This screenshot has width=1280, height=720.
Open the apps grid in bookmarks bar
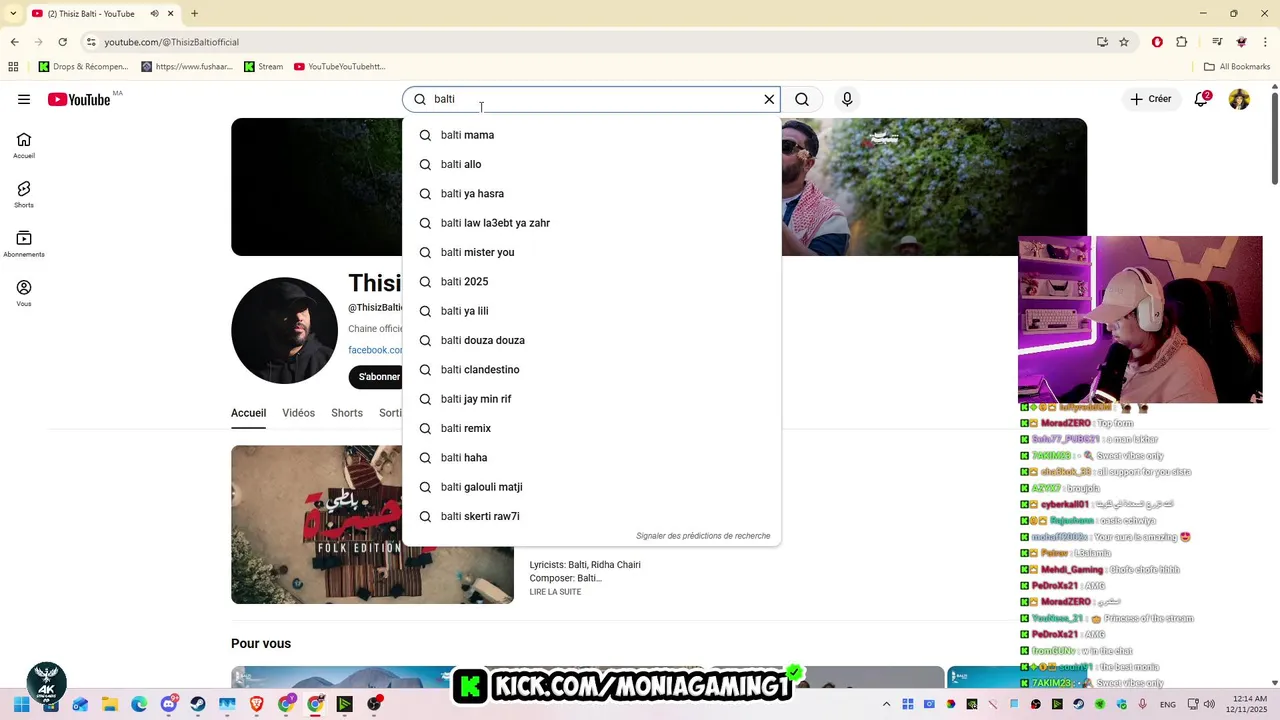coord(13,67)
